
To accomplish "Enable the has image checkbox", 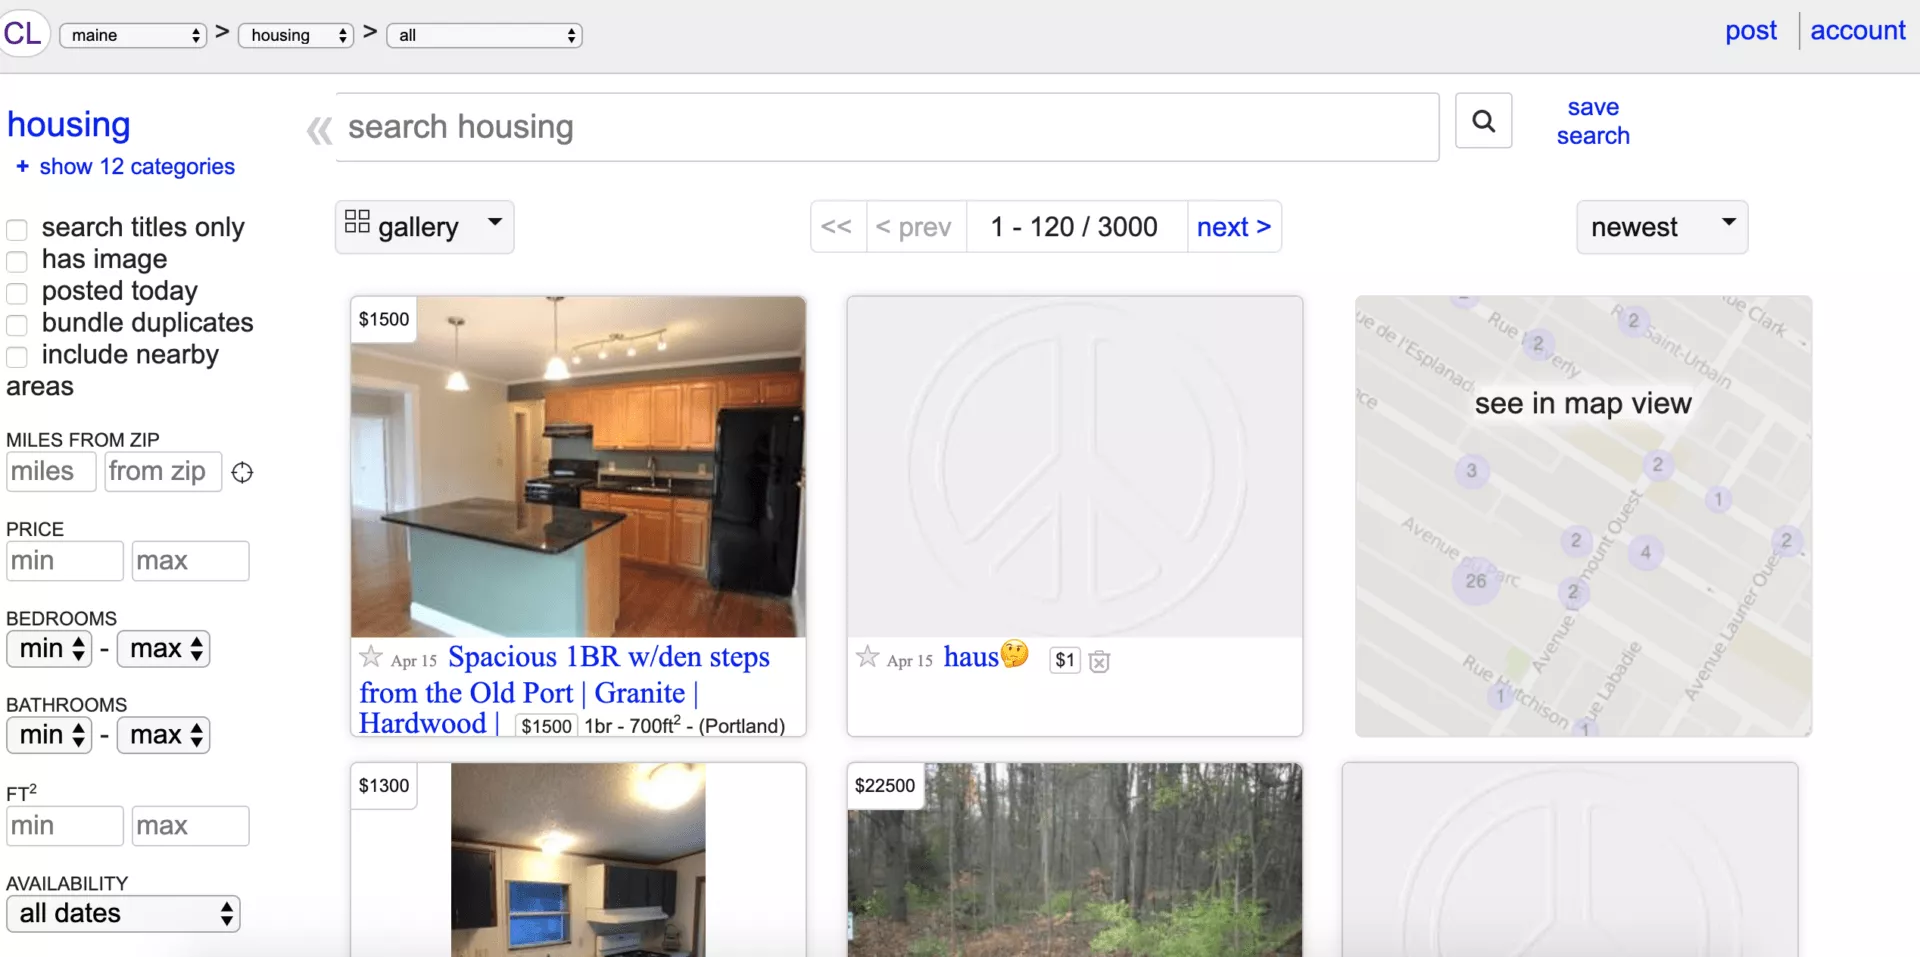I will point(17,262).
